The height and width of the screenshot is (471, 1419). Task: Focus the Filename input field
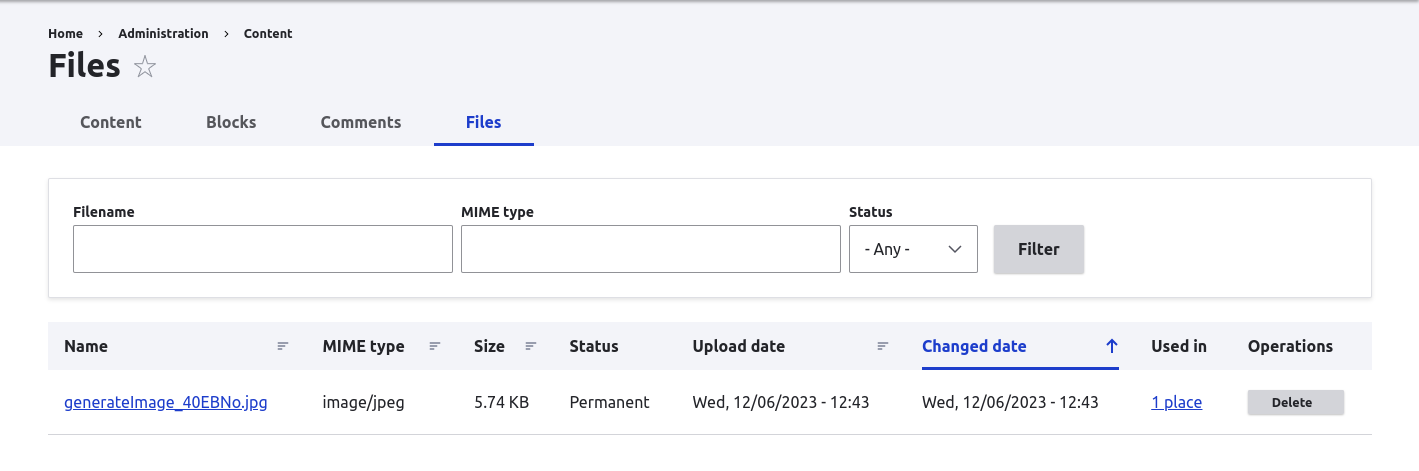[263, 249]
